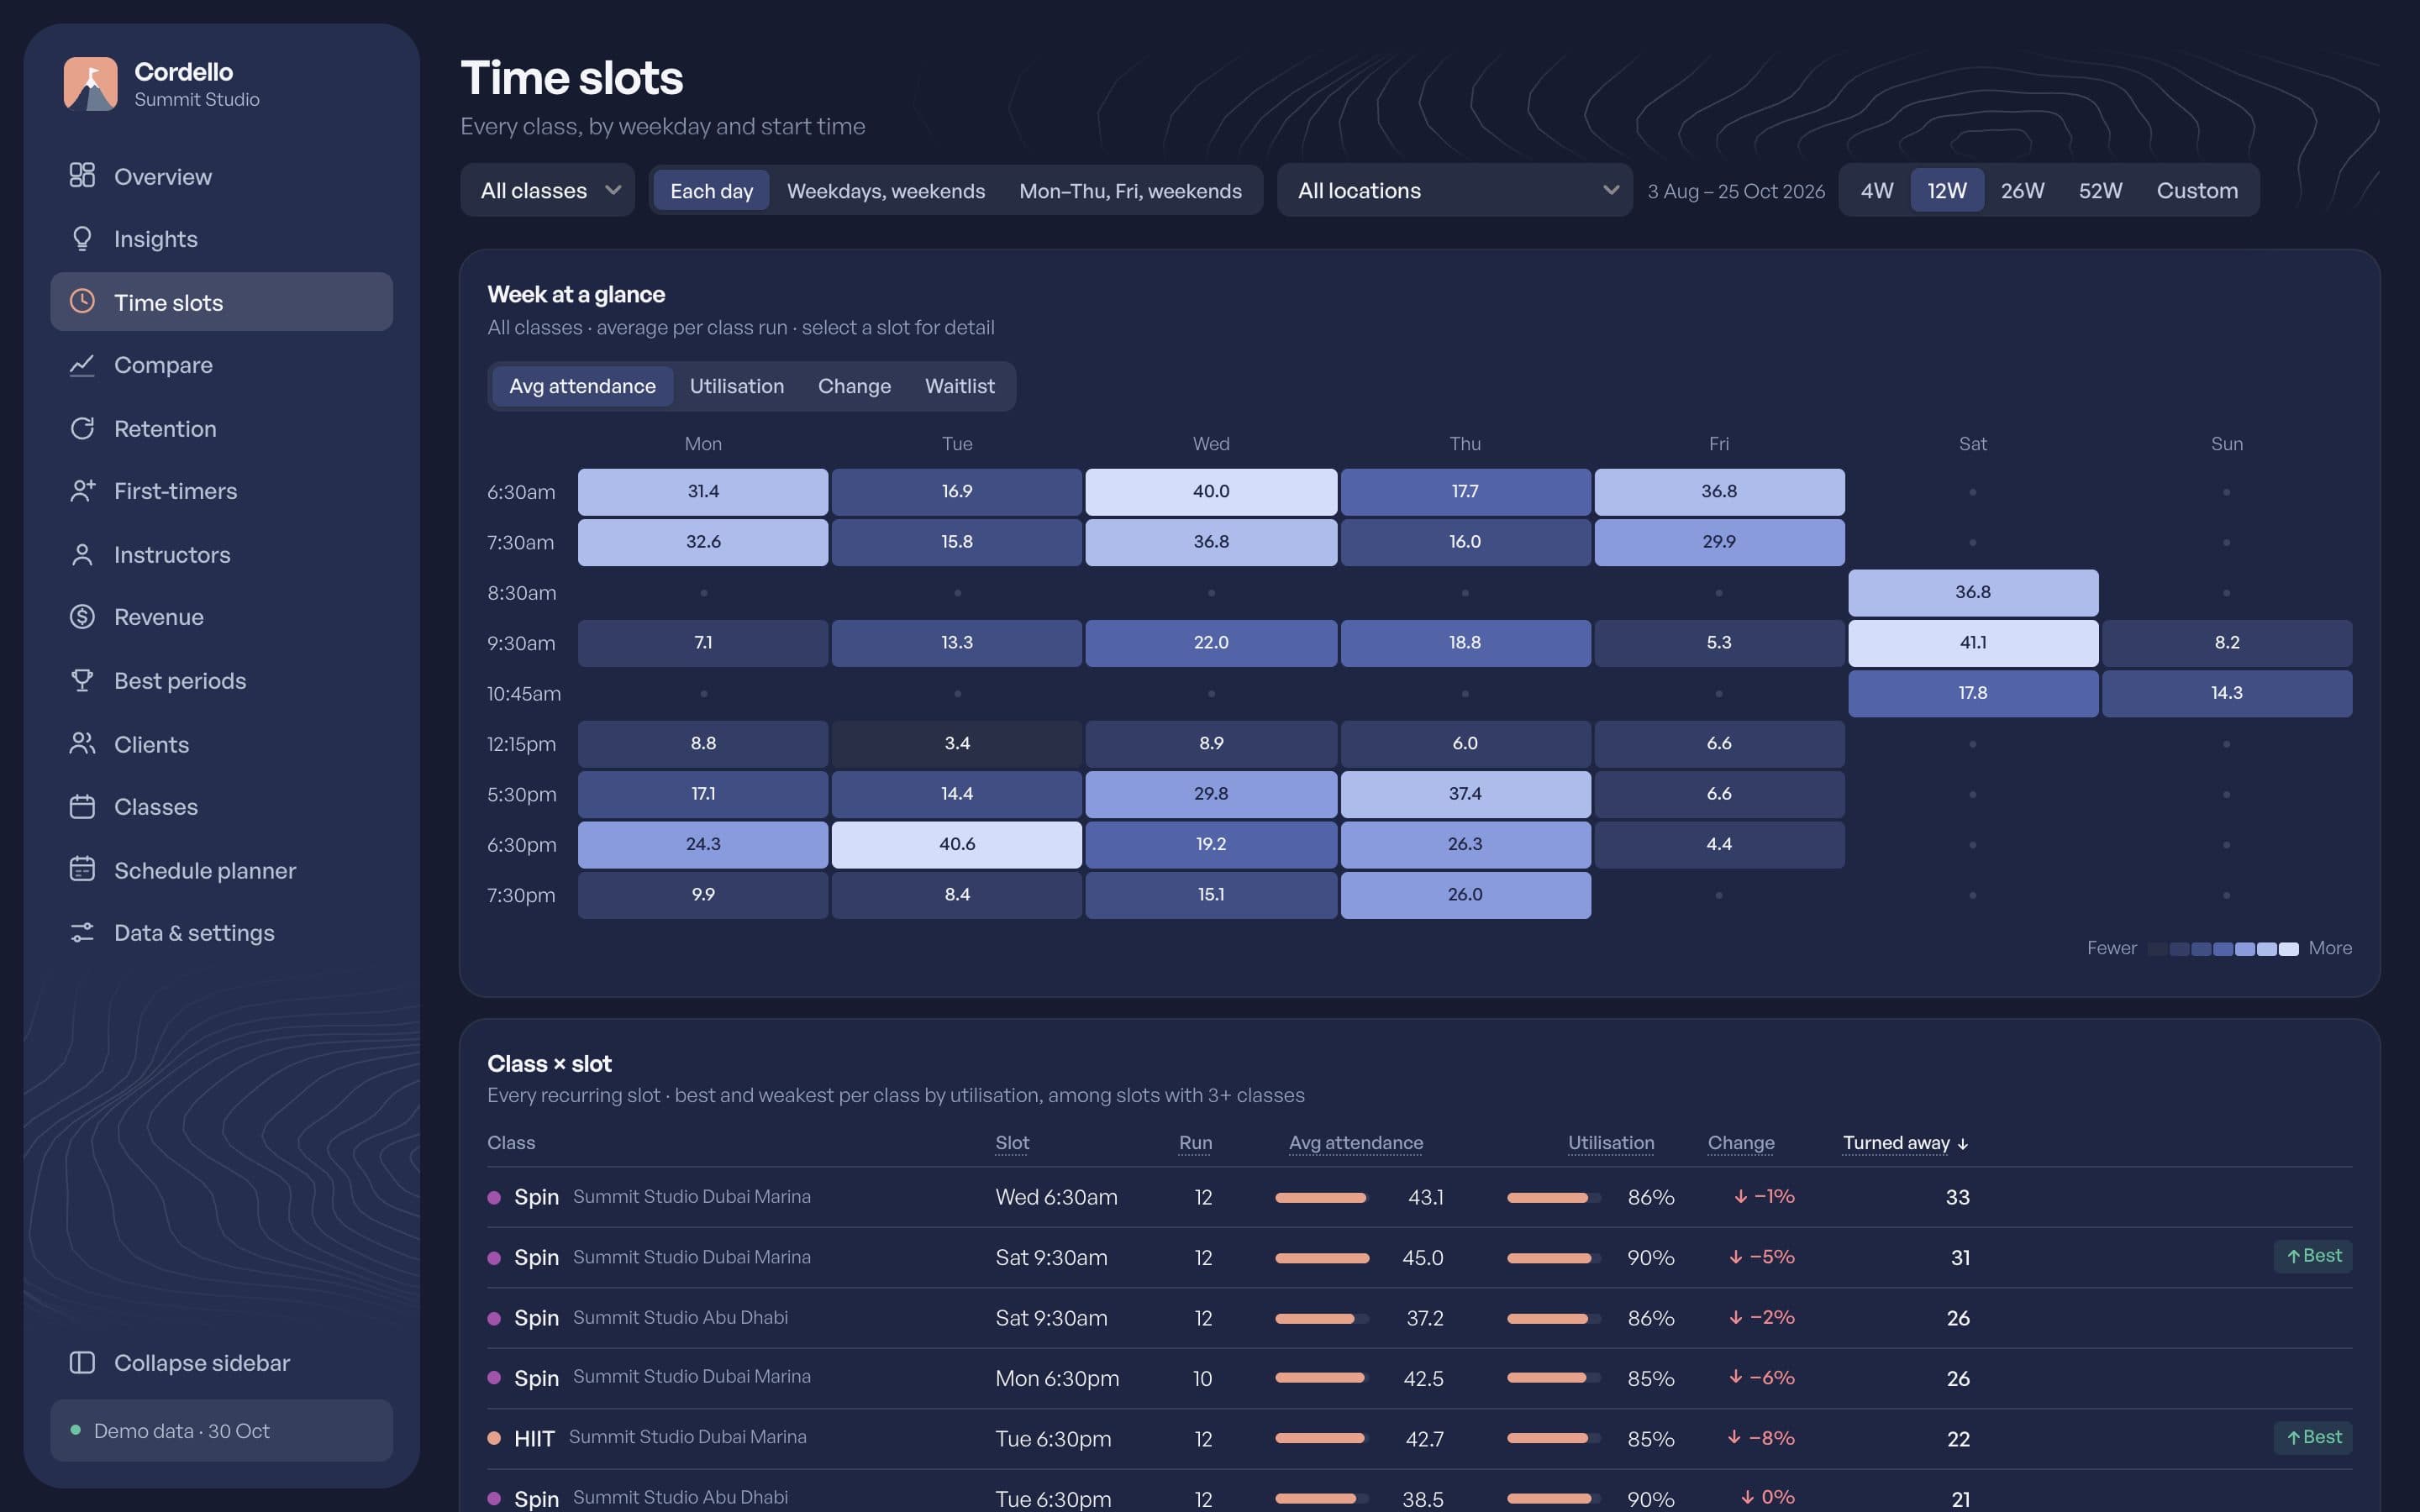Screen dimensions: 2420x1512
Task: Click the Best periods trophy icon
Action: 82,680
